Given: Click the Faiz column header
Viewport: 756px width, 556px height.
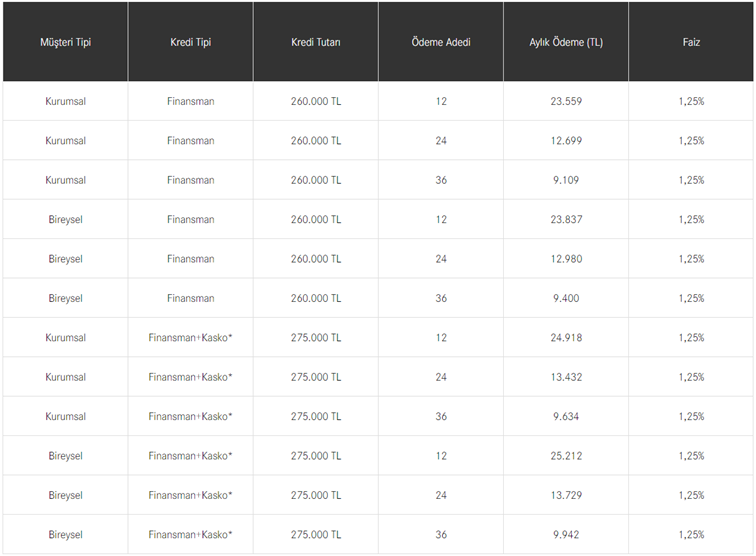Looking at the screenshot, I should [691, 43].
